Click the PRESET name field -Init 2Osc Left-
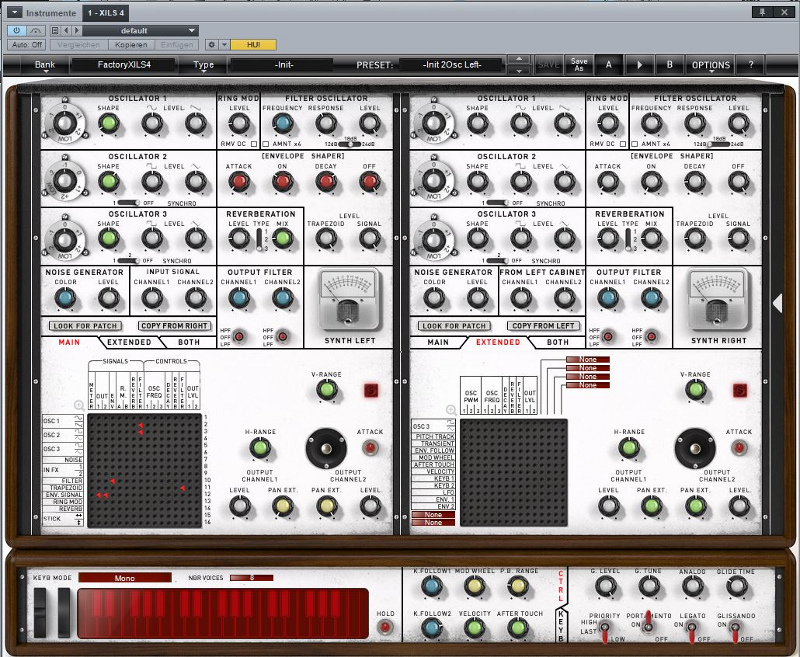Image resolution: width=800 pixels, height=657 pixels. (452, 65)
